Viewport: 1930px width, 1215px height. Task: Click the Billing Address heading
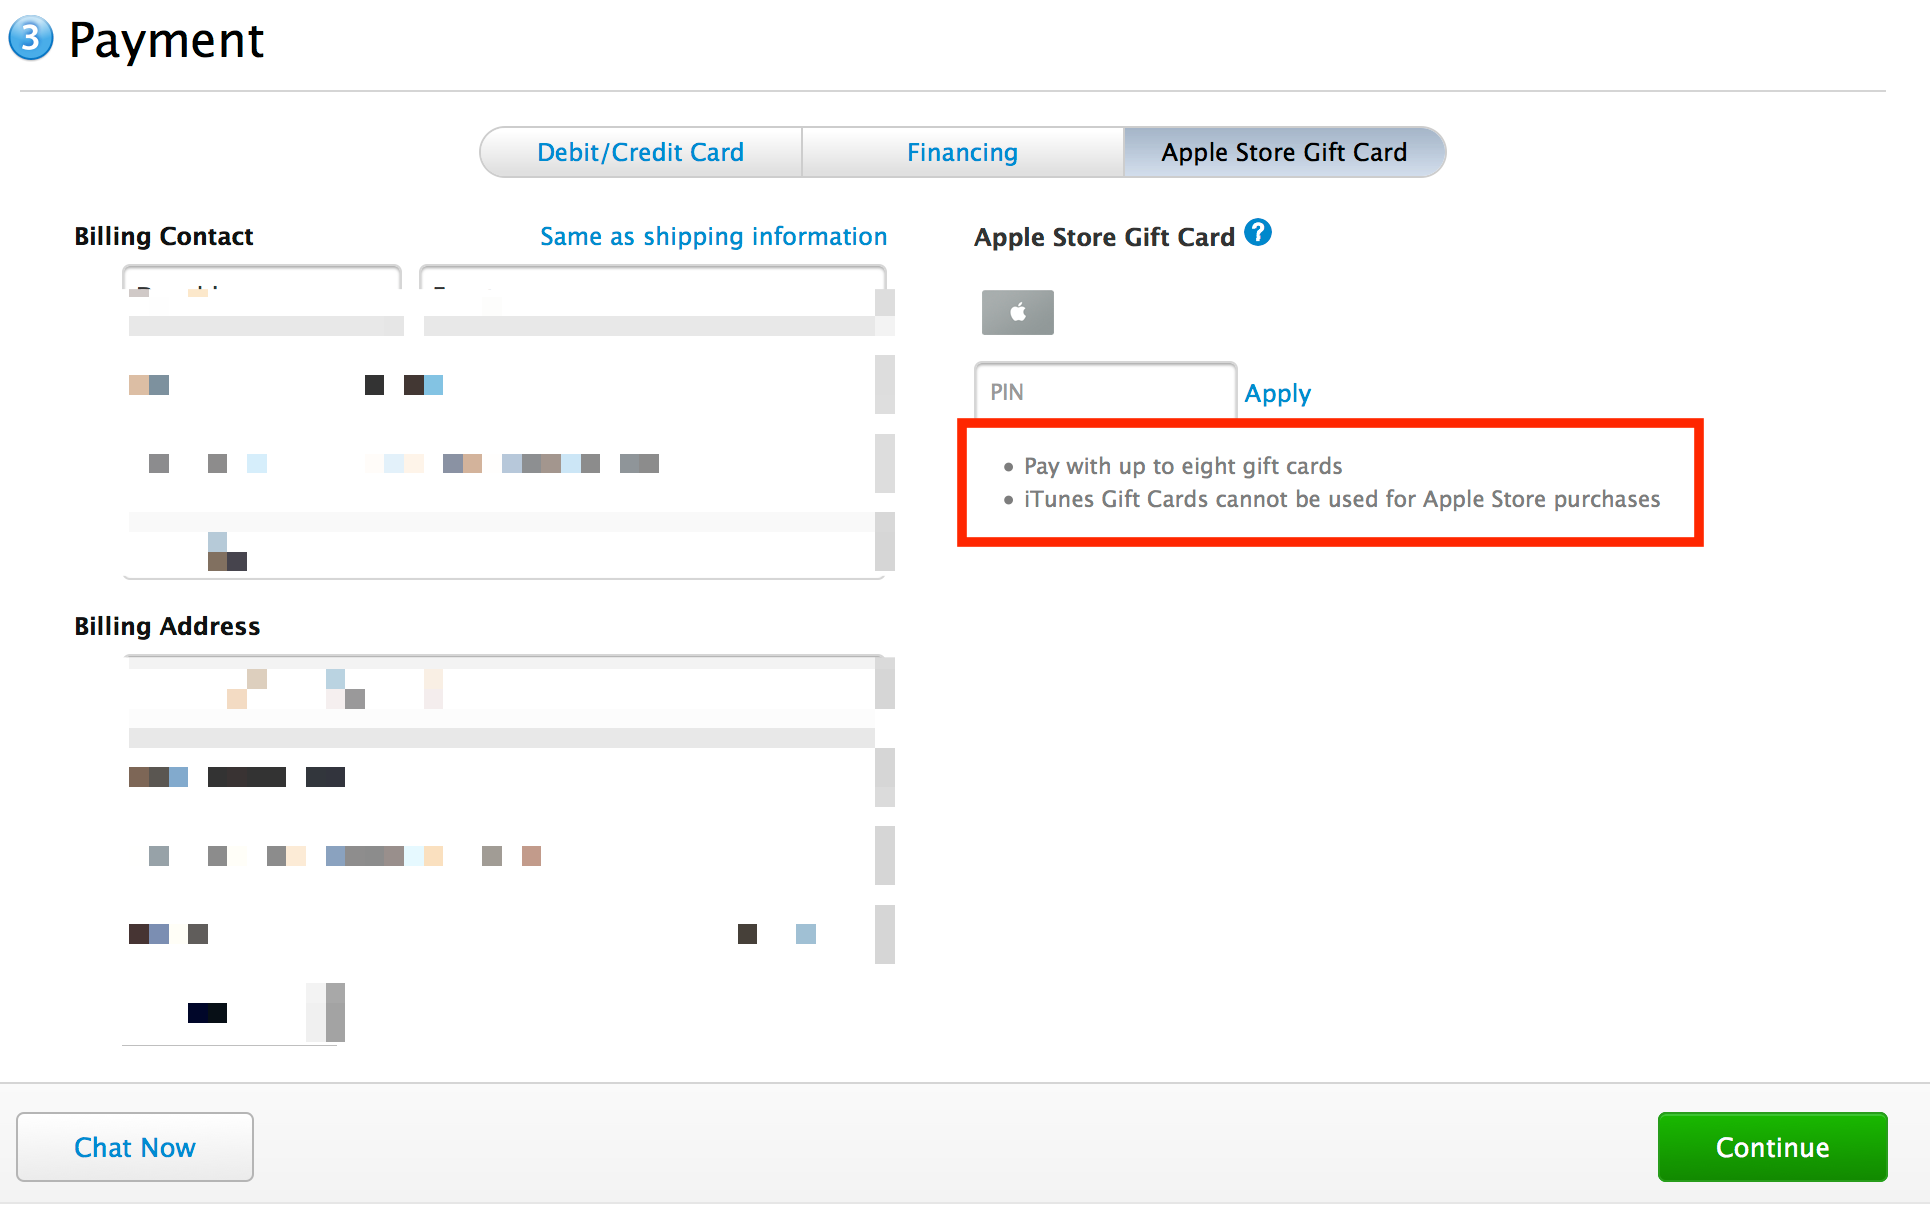pyautogui.click(x=167, y=626)
